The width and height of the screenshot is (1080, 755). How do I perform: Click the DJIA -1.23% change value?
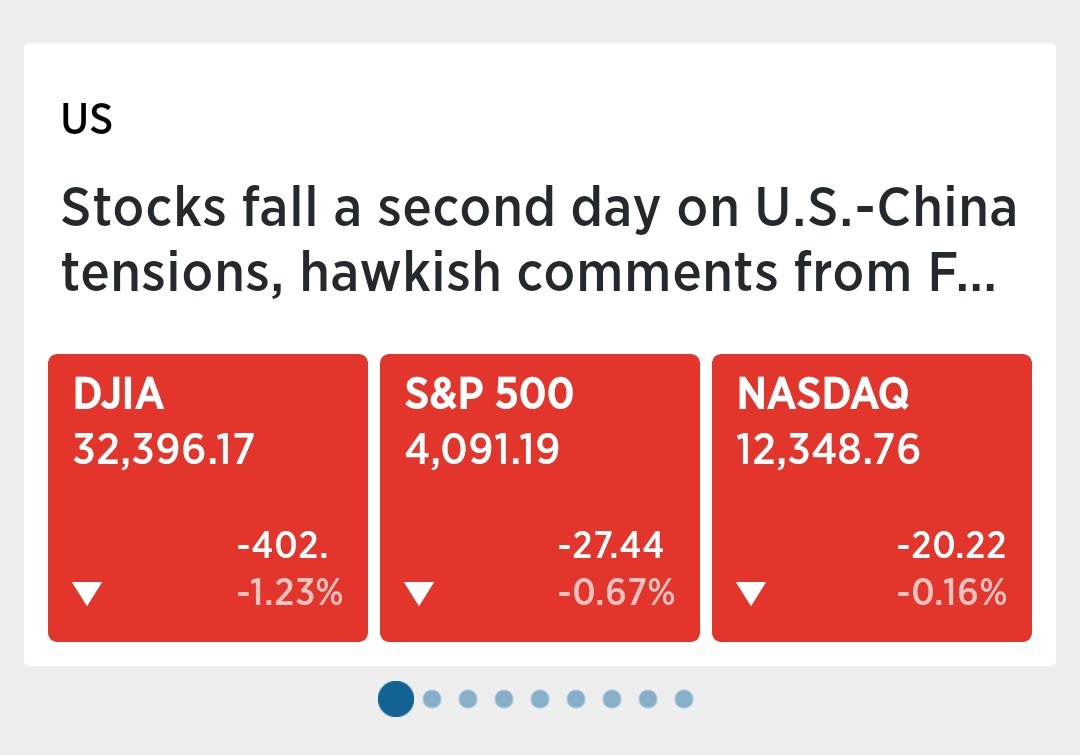(290, 594)
